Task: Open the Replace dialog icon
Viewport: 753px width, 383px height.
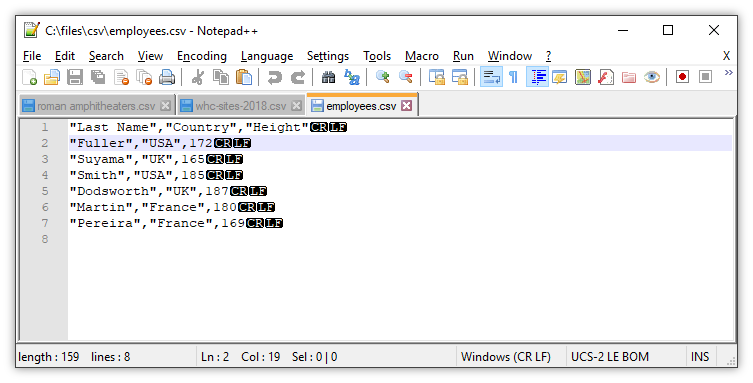Action: pos(352,77)
